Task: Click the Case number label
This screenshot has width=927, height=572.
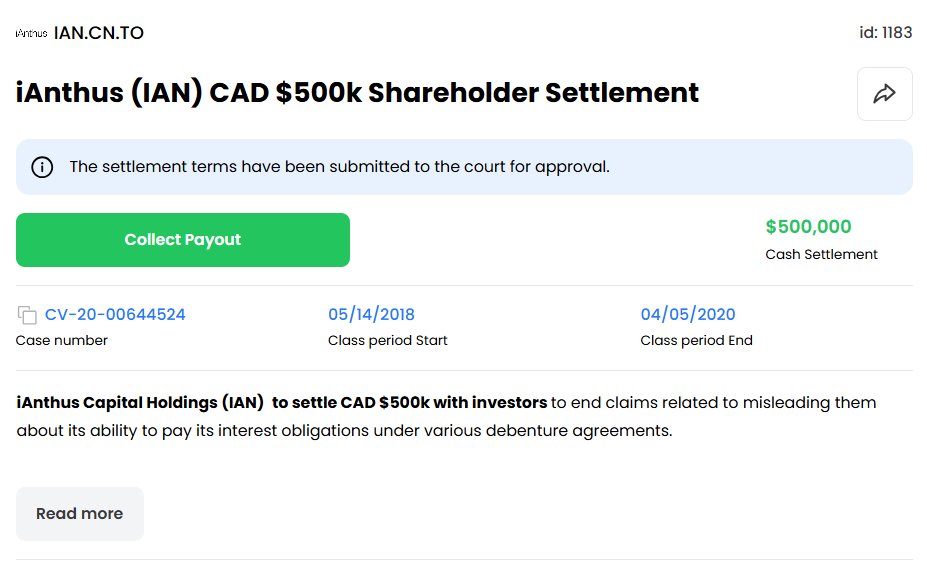Action: click(x=61, y=340)
